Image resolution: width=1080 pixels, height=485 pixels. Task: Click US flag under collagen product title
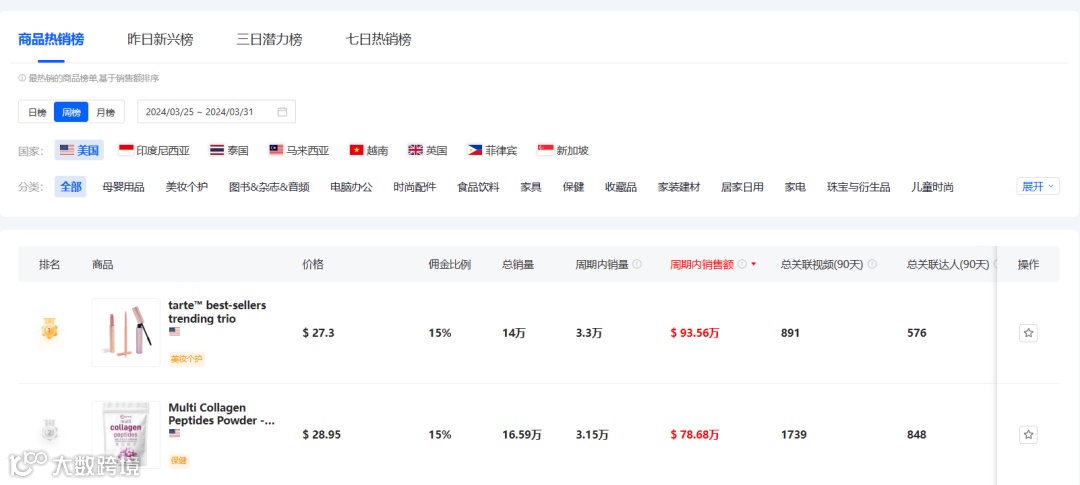coord(174,433)
